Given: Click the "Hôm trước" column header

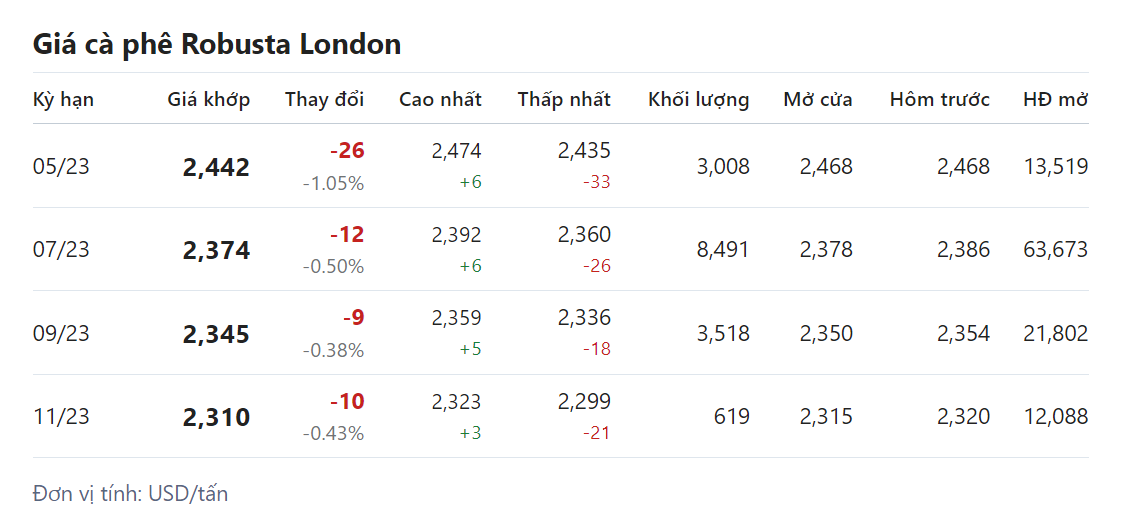Looking at the screenshot, I should pyautogui.click(x=939, y=99).
